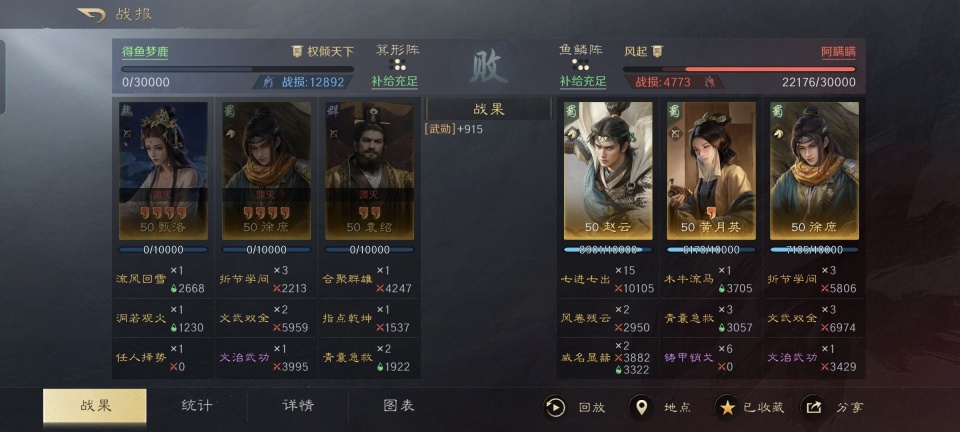View the 箕形阵 formation dots icon
Viewport: 960px width, 432px height.
click(397, 64)
